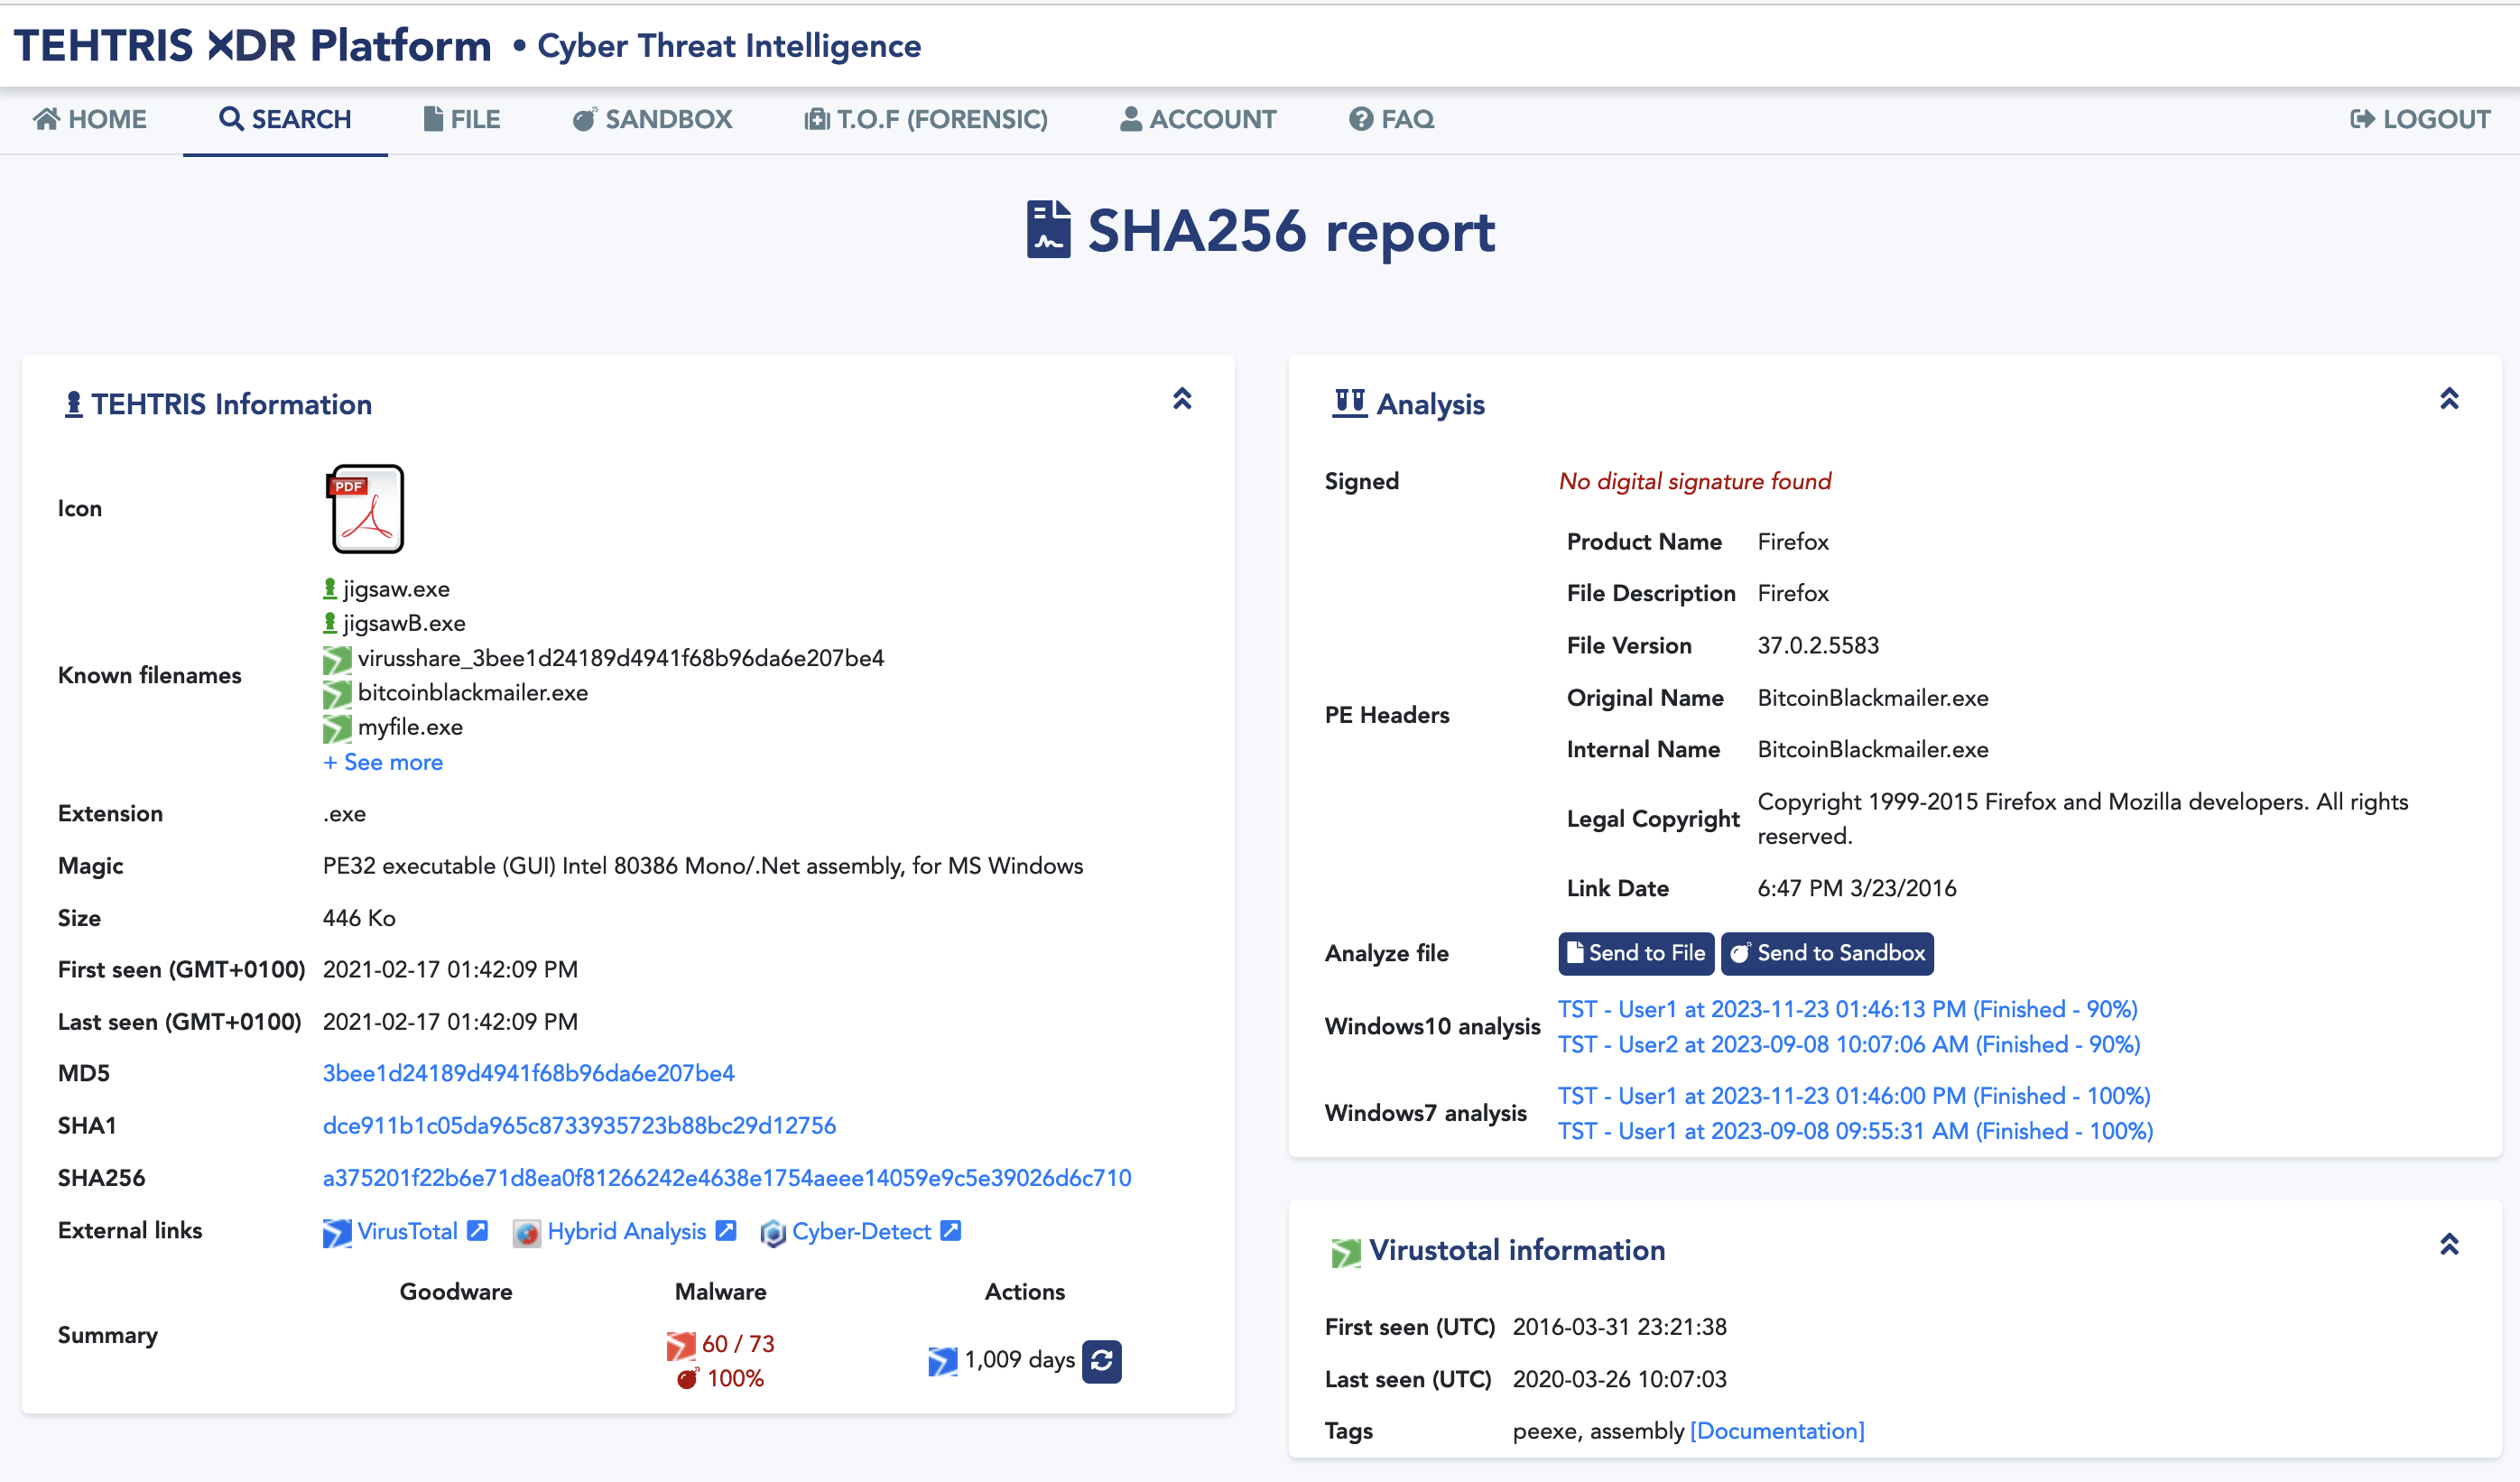Image resolution: width=2520 pixels, height=1482 pixels.
Task: Click VirusTotal icon next to 1,009 days
Action: pos(942,1360)
